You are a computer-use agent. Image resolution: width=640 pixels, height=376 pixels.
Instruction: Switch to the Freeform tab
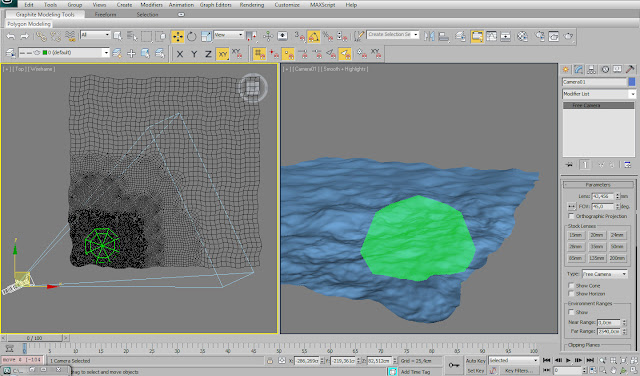(x=105, y=14)
